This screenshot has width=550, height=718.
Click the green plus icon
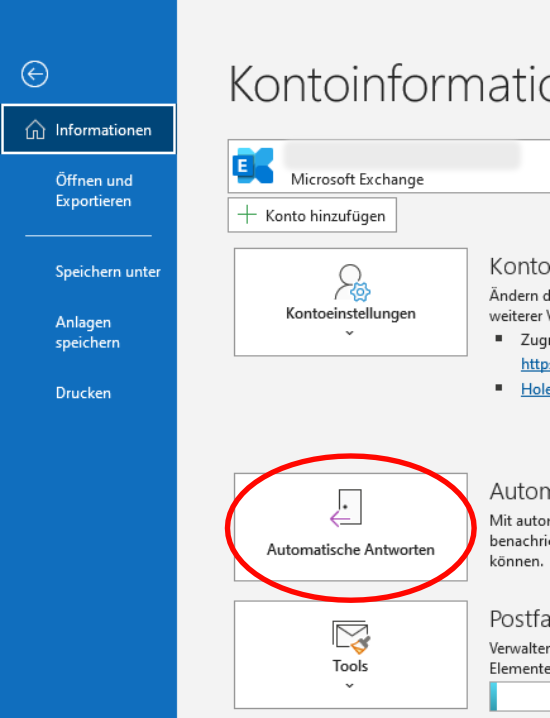tap(247, 215)
